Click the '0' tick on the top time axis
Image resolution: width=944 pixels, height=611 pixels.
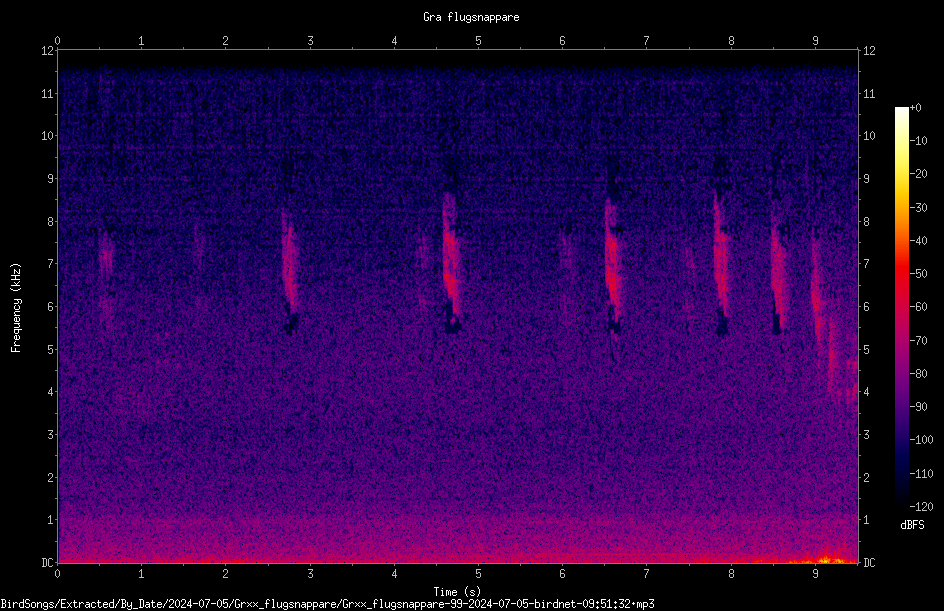(x=57, y=41)
